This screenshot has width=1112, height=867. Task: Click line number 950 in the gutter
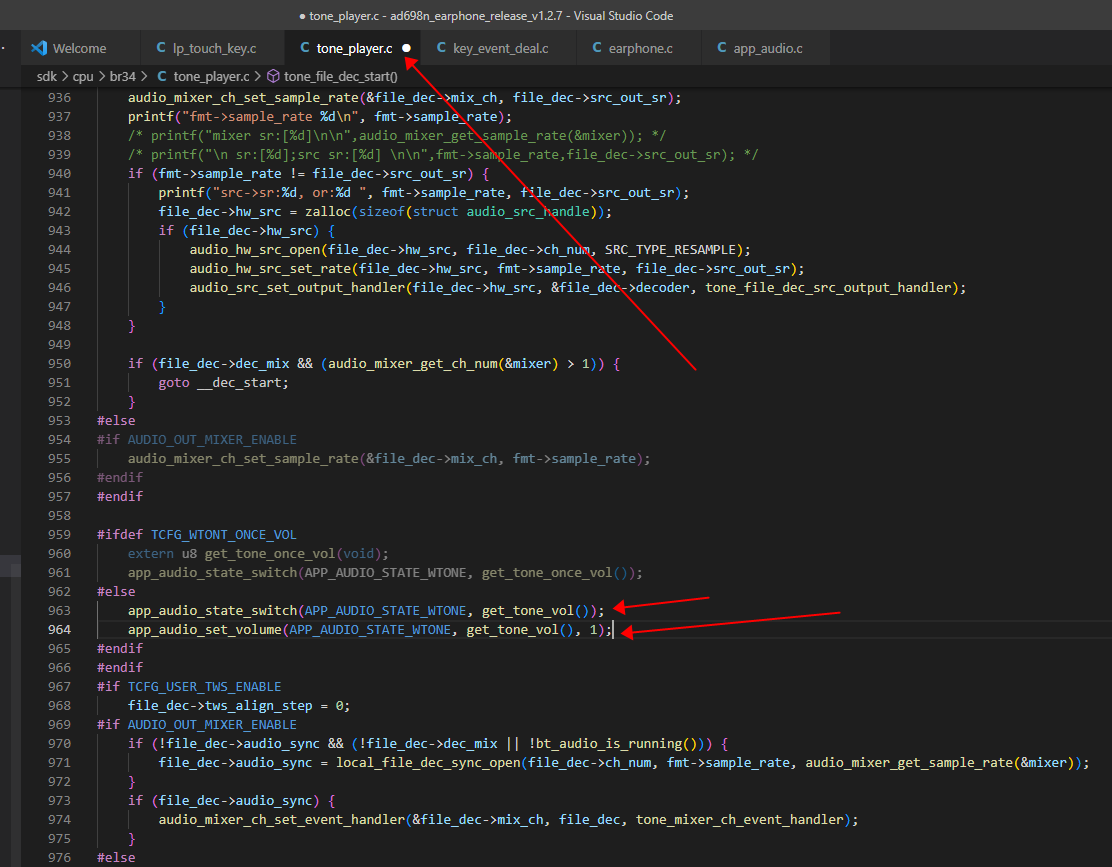click(x=60, y=363)
